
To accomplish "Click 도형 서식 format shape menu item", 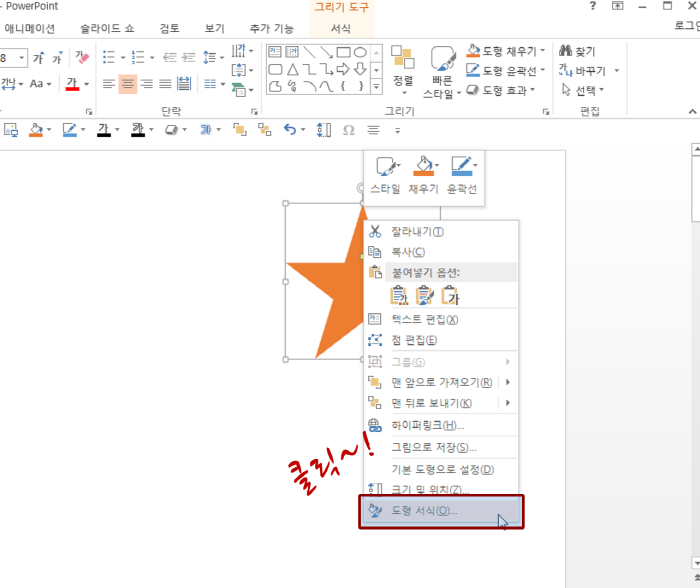I will click(x=441, y=511).
